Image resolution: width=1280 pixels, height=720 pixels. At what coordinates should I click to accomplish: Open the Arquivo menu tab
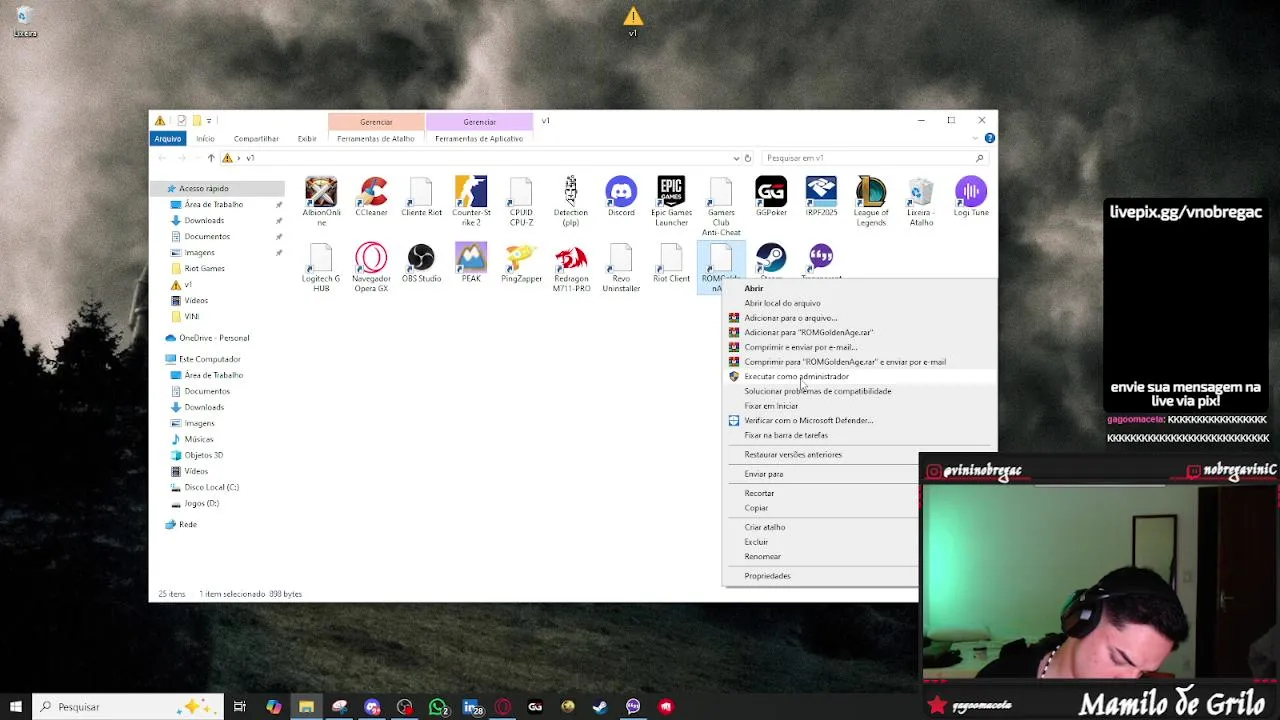pos(168,138)
